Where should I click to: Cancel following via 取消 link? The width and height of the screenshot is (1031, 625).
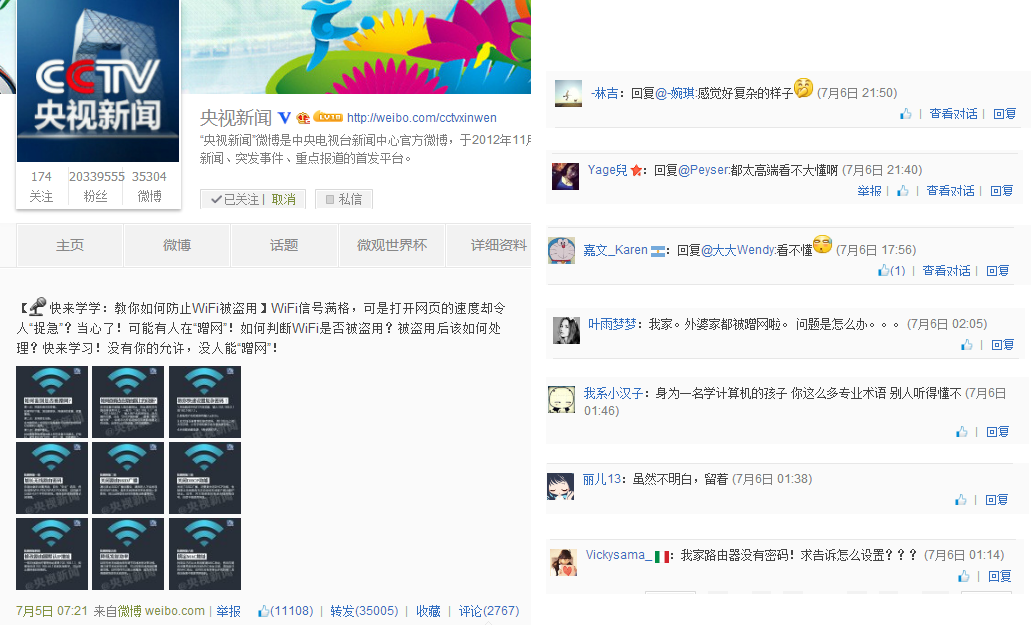coord(283,199)
